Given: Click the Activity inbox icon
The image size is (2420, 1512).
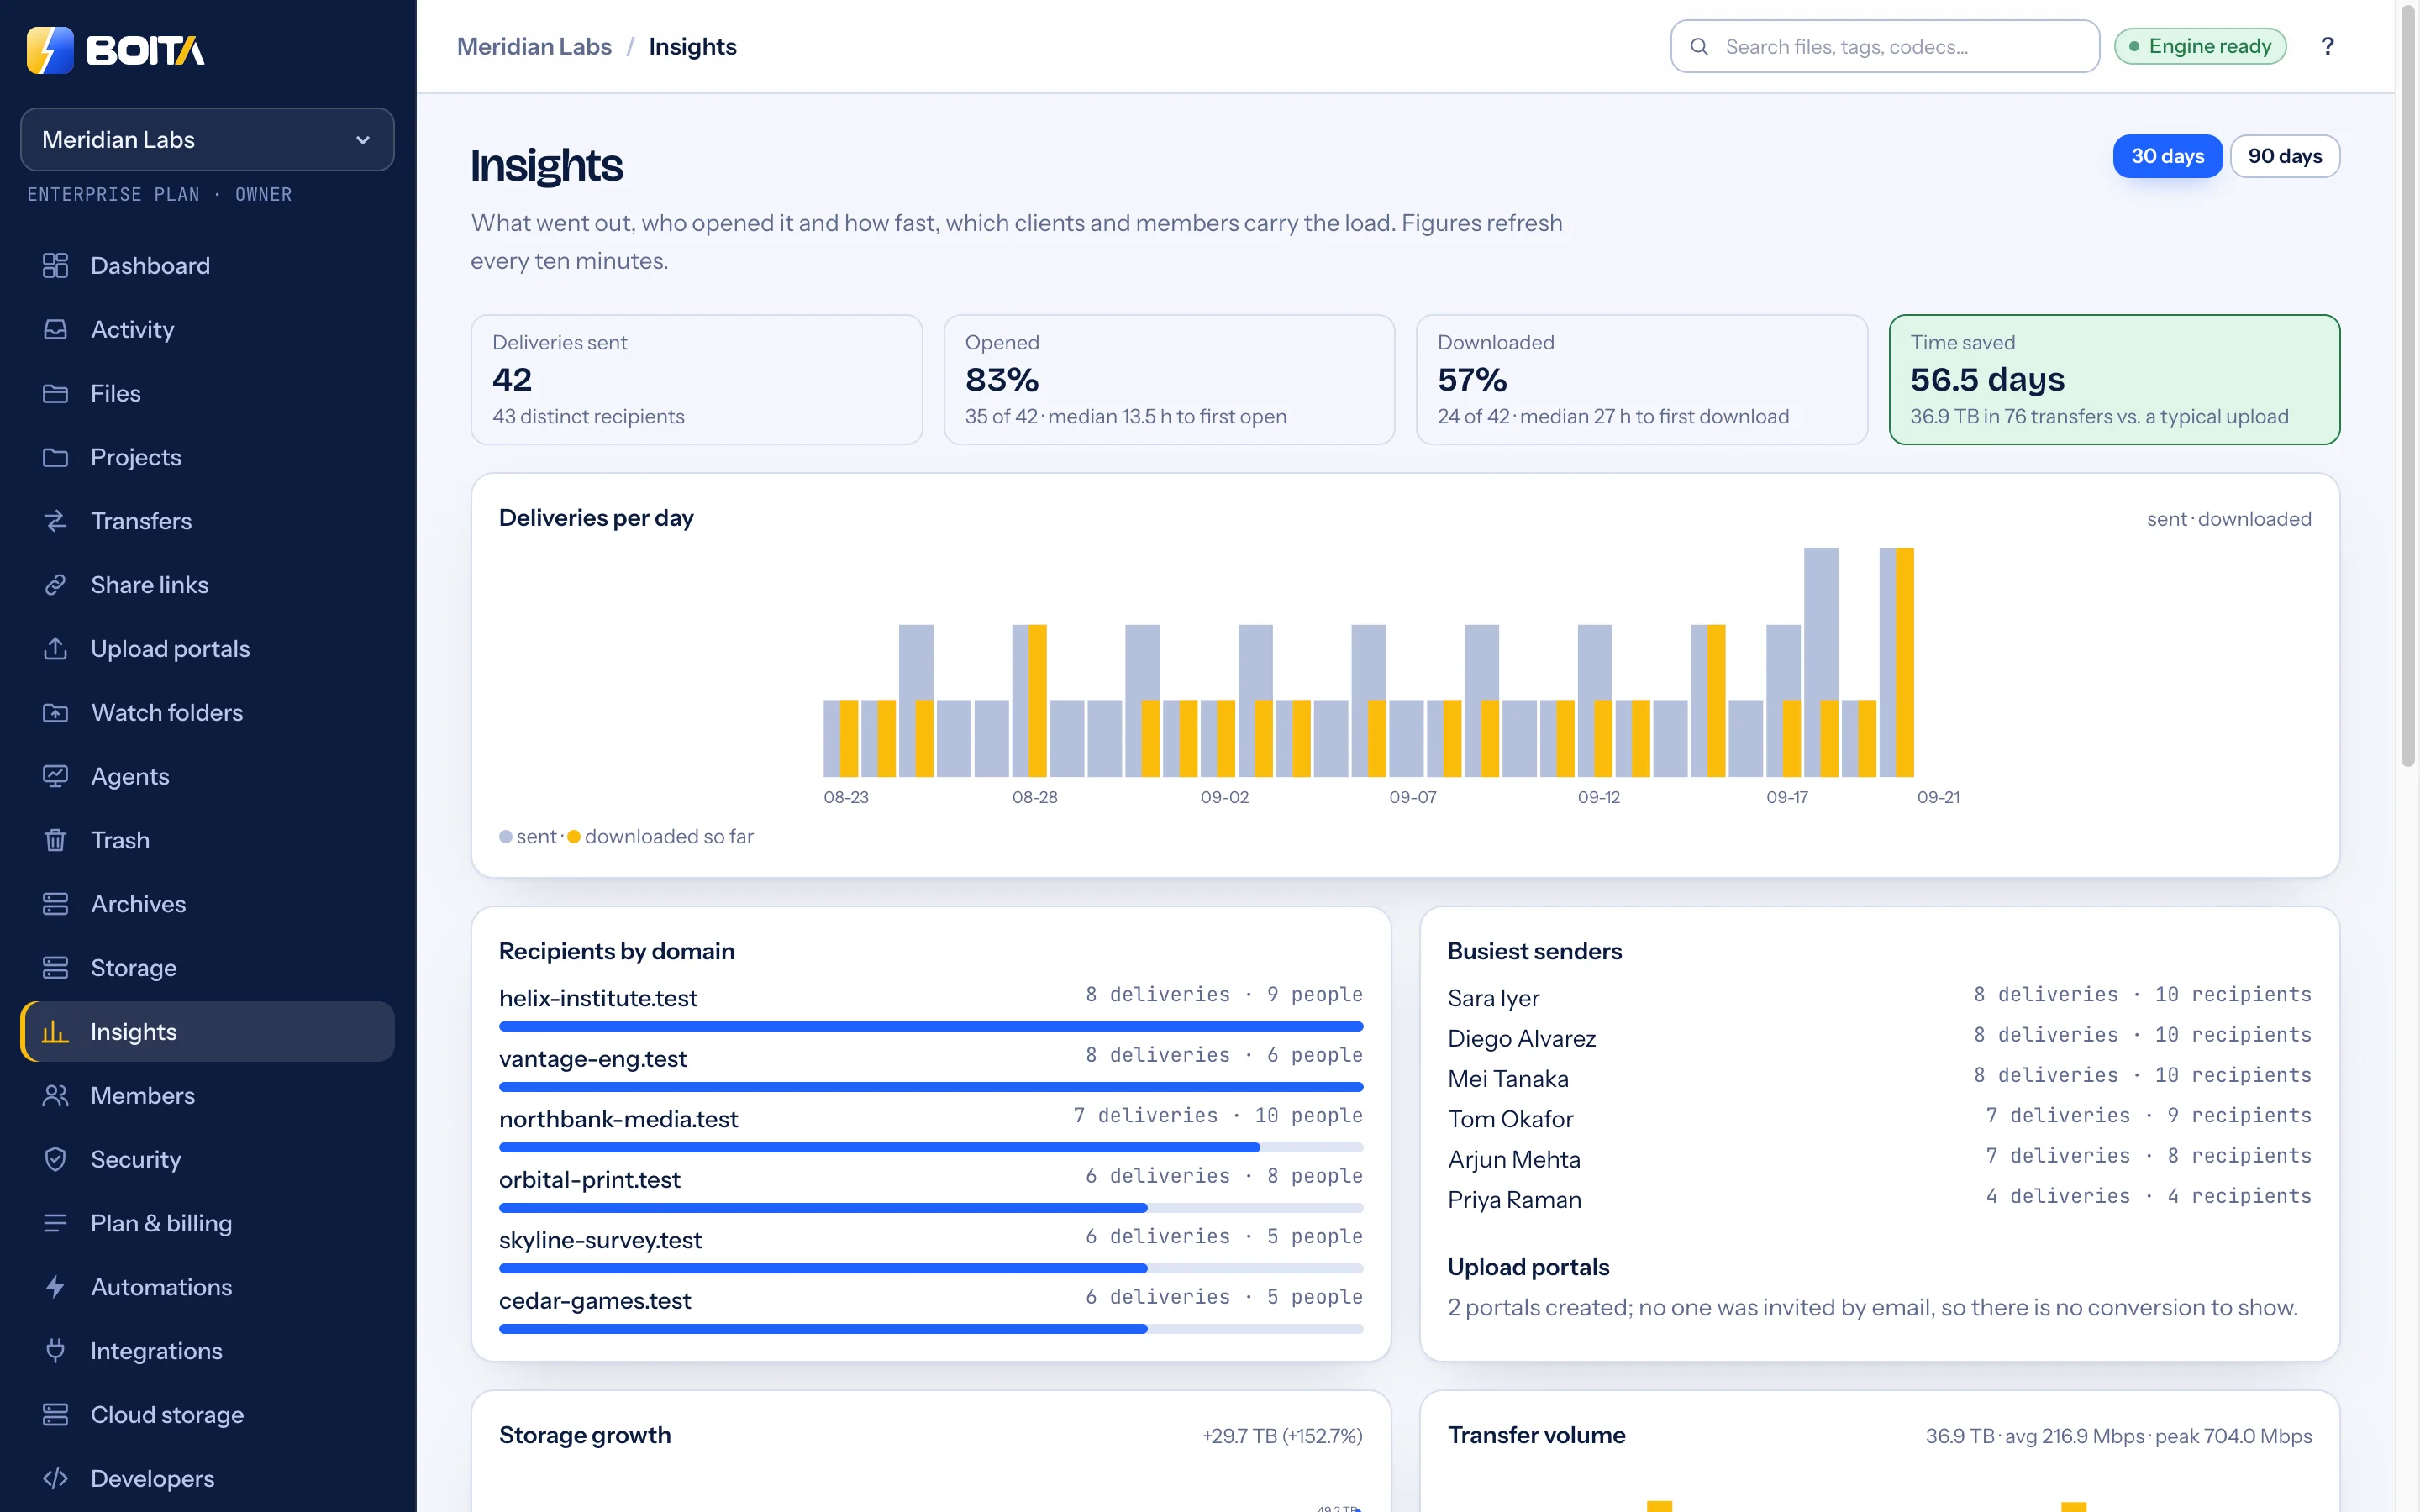Looking at the screenshot, I should tap(55, 329).
